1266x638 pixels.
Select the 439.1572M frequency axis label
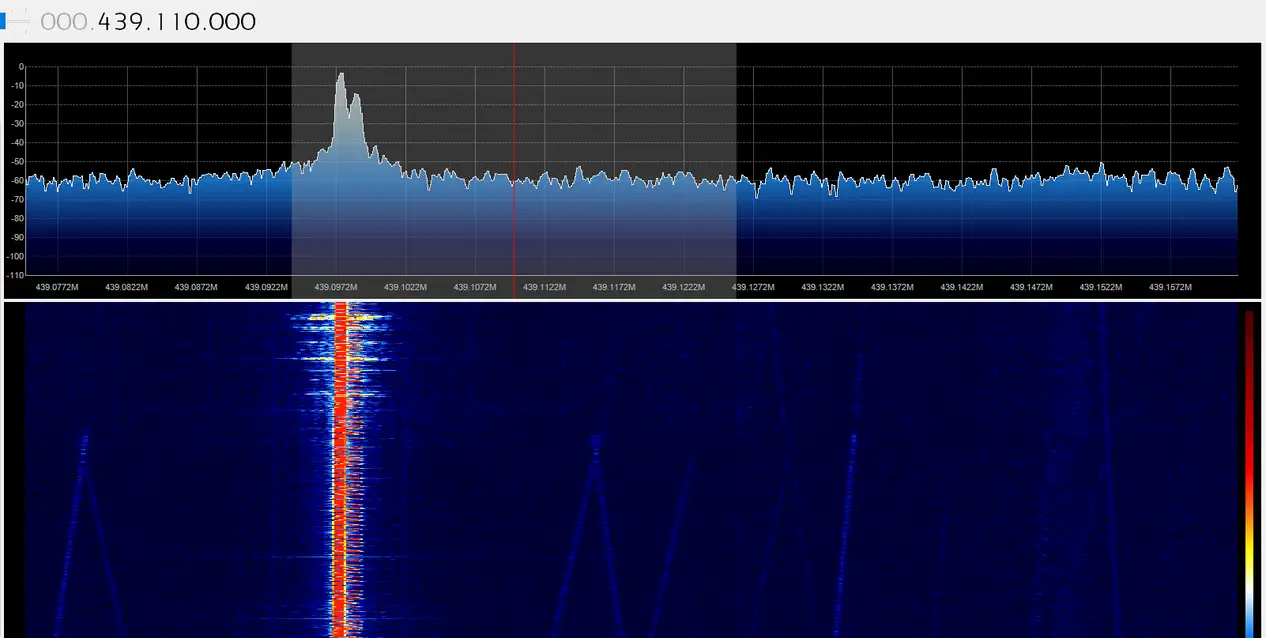[1170, 287]
